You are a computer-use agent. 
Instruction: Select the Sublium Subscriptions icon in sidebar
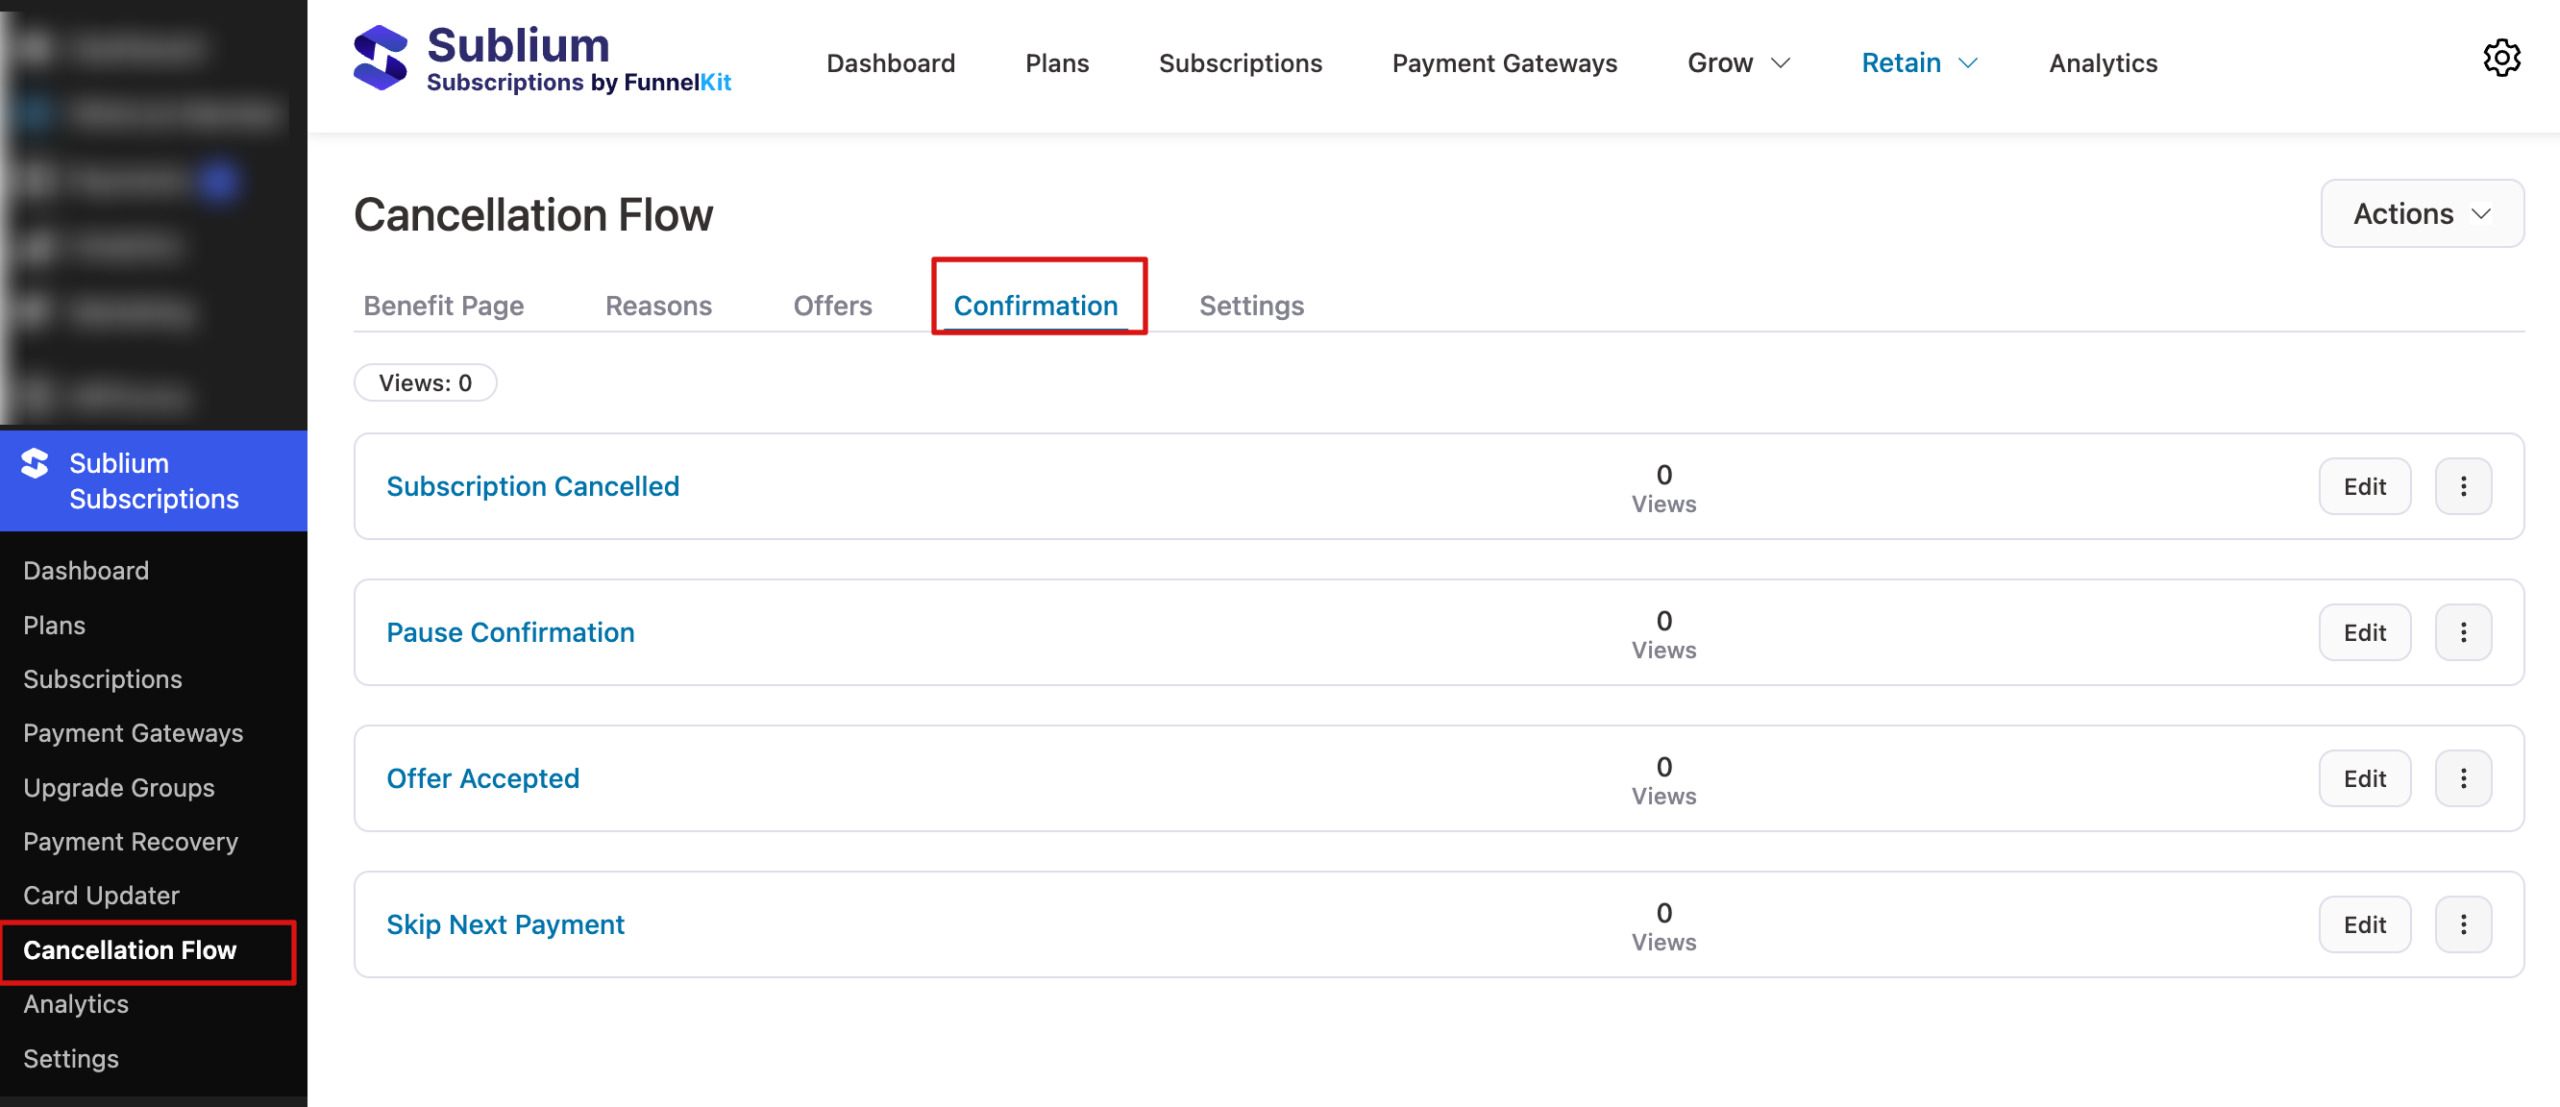point(35,464)
